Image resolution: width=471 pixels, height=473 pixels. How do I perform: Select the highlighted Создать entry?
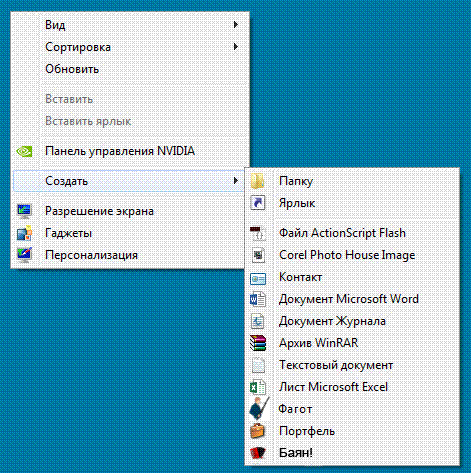pyautogui.click(x=130, y=181)
